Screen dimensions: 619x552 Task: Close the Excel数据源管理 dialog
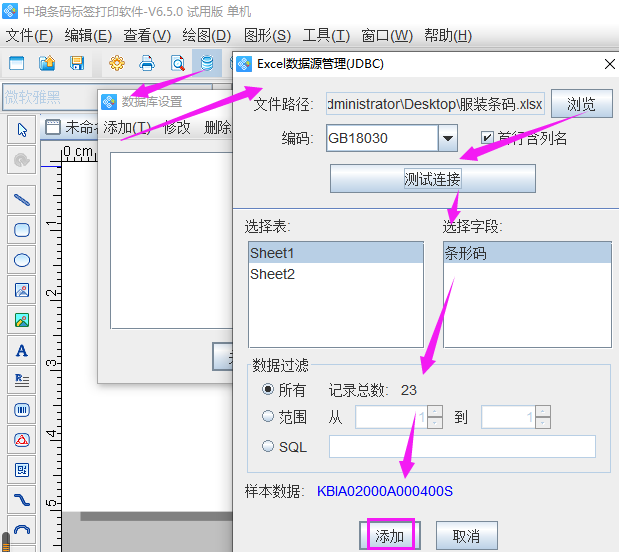point(610,64)
